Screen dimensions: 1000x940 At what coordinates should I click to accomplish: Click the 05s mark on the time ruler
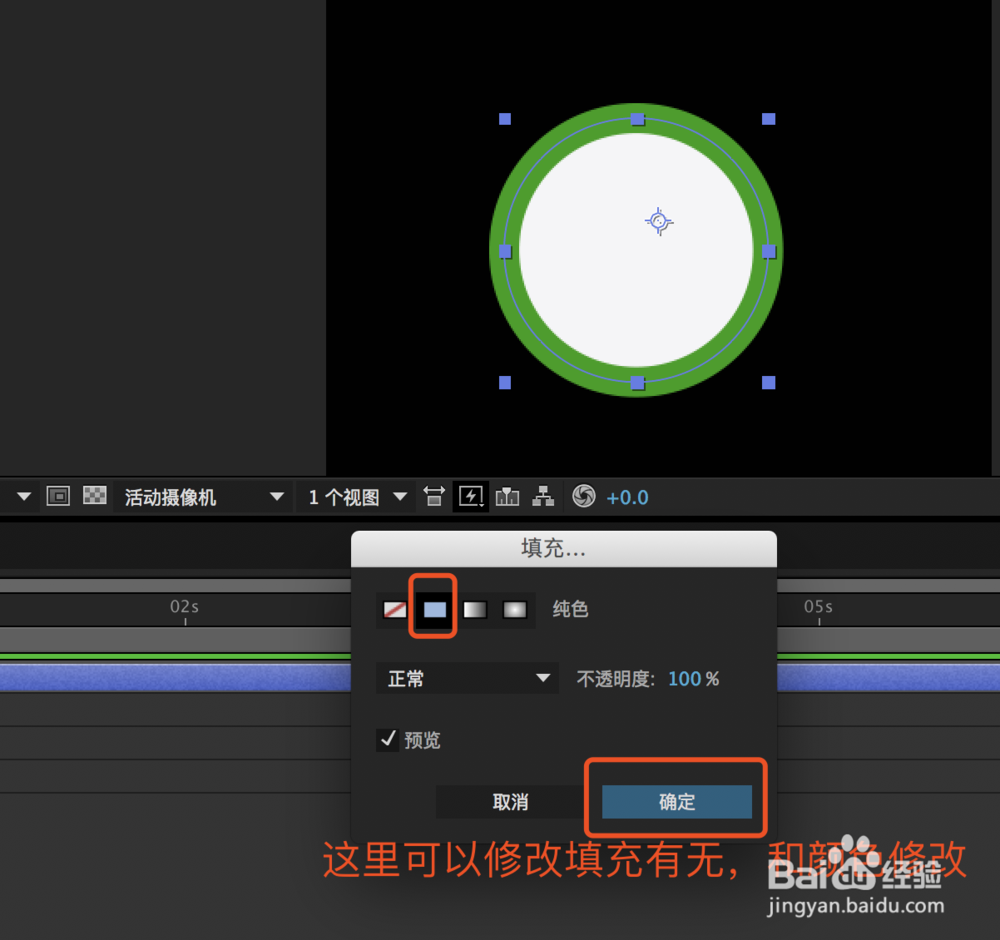tap(818, 607)
